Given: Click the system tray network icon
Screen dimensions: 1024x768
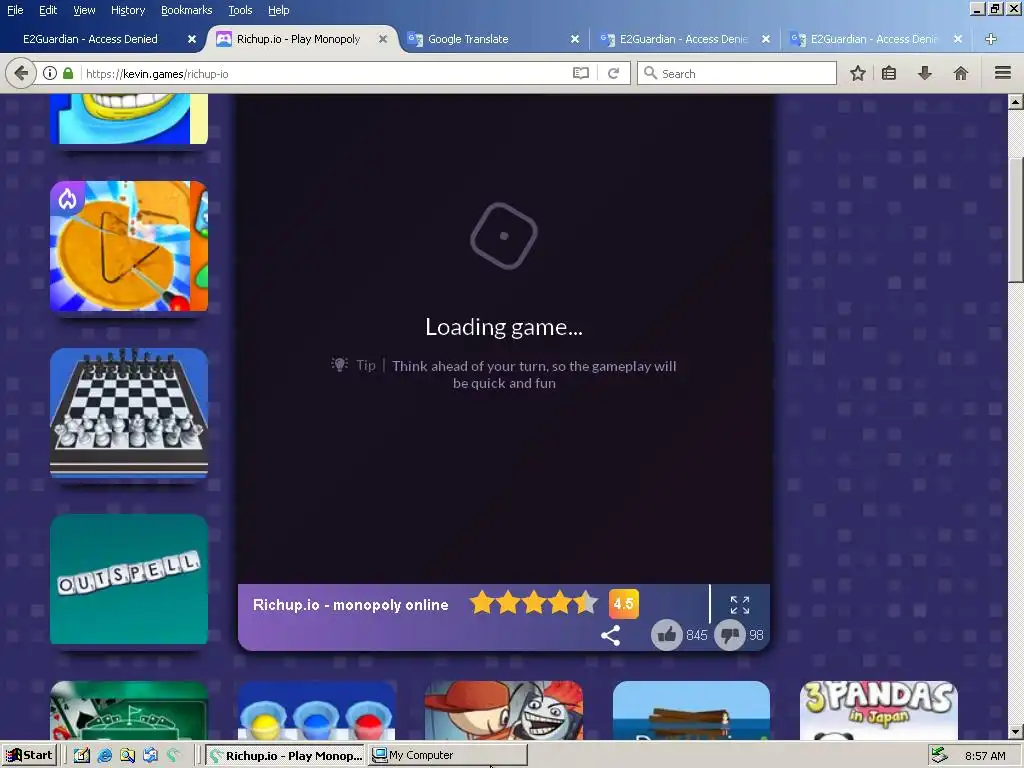Looking at the screenshot, I should 939,755.
